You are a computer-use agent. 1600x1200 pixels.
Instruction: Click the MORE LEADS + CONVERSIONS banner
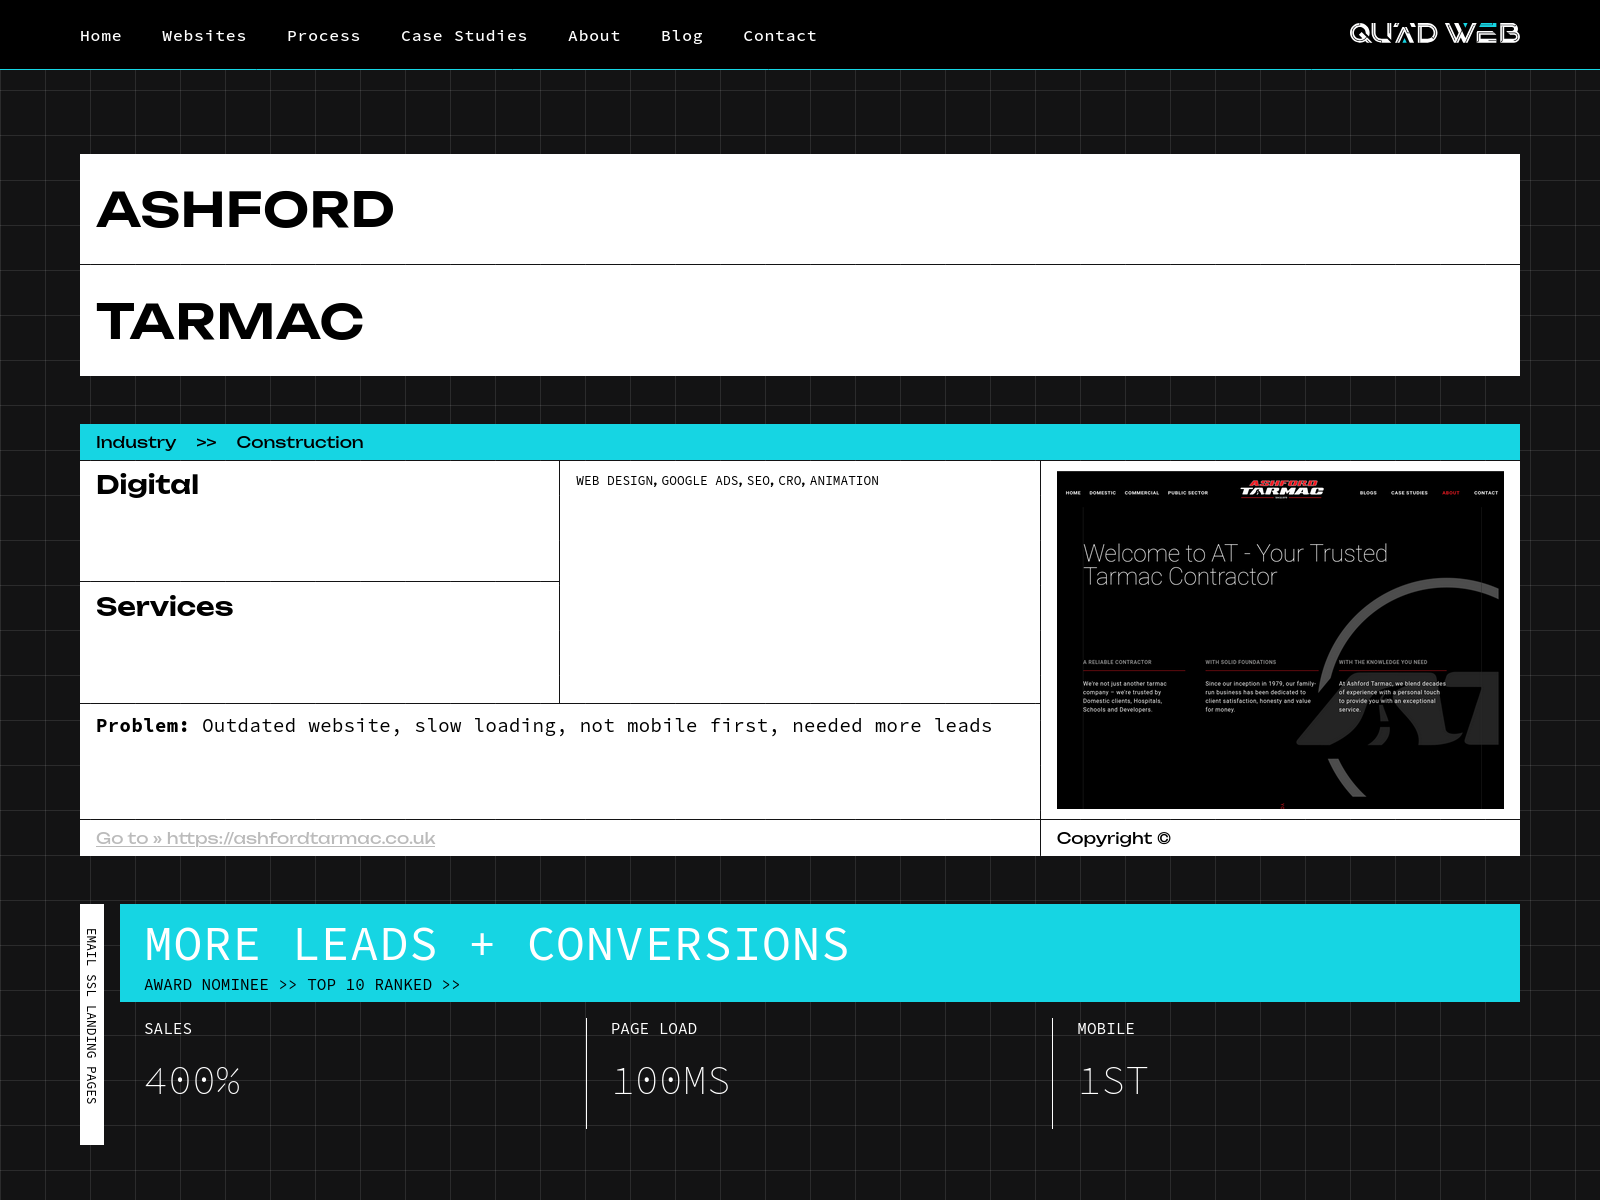click(x=820, y=953)
